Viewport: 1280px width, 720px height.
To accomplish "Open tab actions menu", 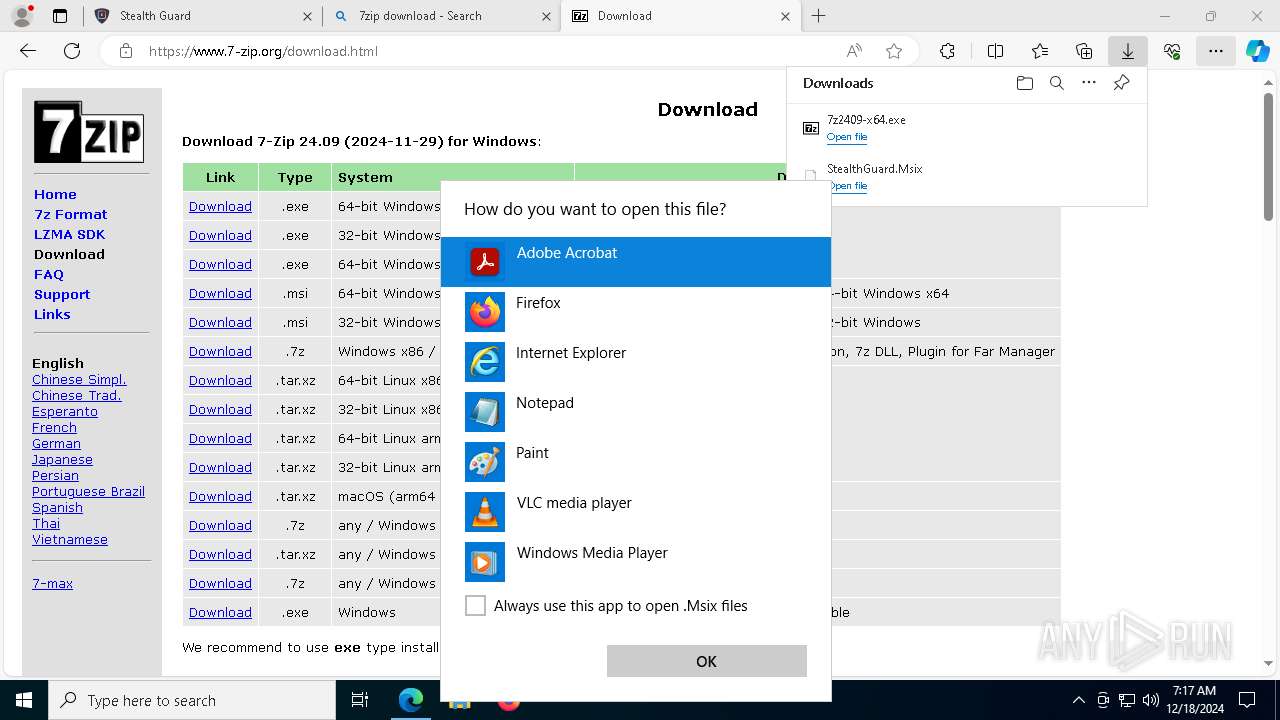I will [x=60, y=16].
